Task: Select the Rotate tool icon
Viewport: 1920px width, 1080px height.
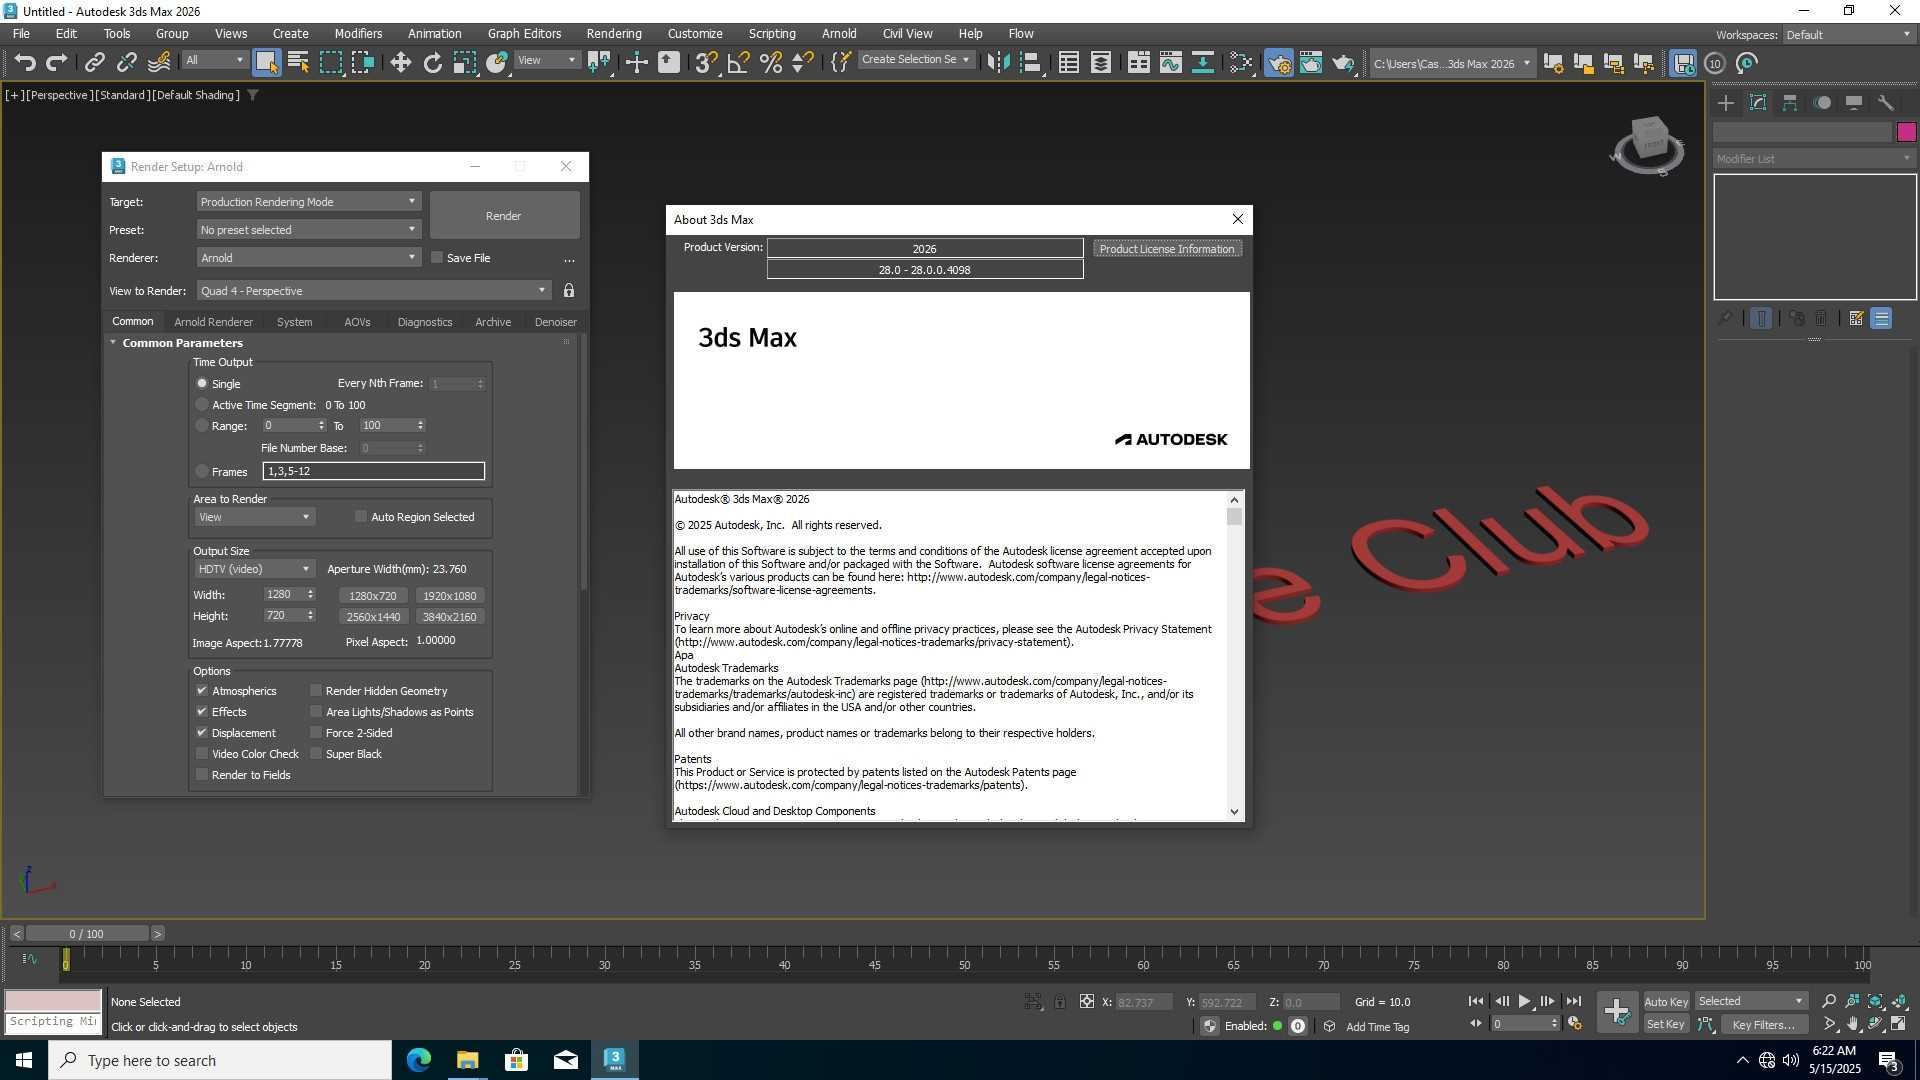Action: tap(432, 63)
